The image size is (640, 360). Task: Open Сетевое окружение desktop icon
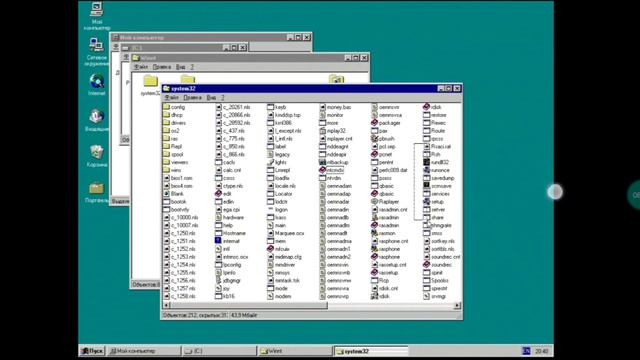[x=97, y=51]
